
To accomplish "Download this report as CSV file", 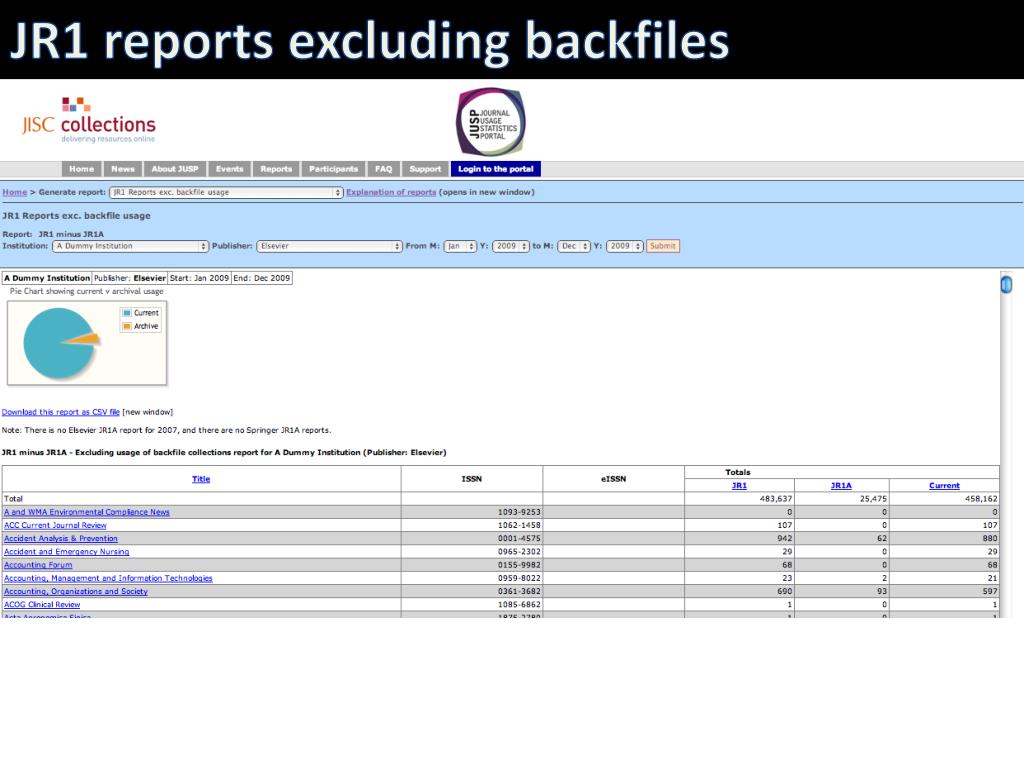I will [x=60, y=412].
